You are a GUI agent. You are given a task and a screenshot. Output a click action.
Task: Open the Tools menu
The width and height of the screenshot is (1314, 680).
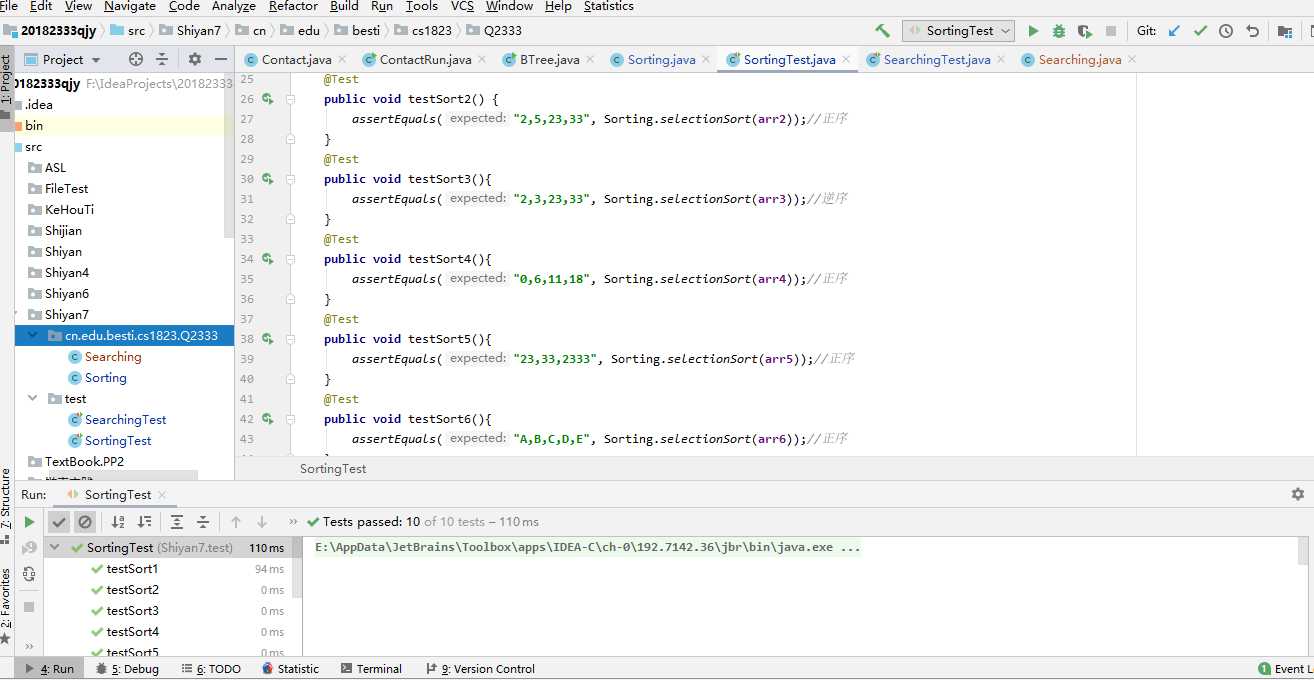click(422, 6)
